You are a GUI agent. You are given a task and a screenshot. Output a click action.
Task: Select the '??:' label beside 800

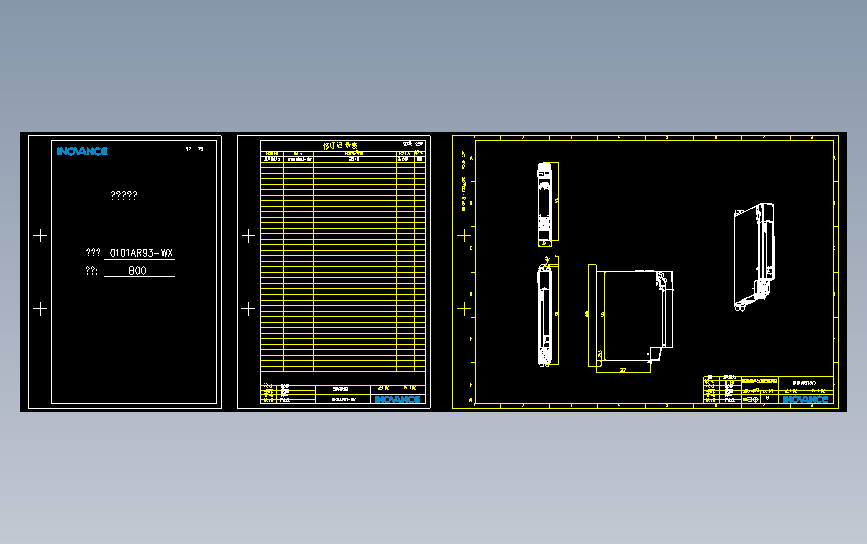(x=91, y=270)
